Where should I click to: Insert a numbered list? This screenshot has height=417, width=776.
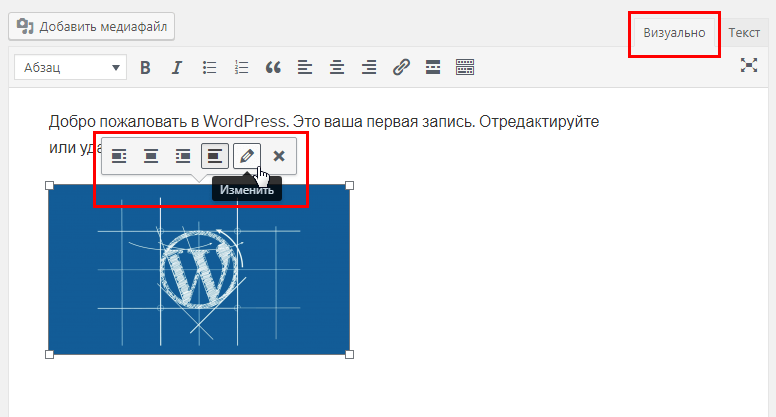pyautogui.click(x=241, y=67)
